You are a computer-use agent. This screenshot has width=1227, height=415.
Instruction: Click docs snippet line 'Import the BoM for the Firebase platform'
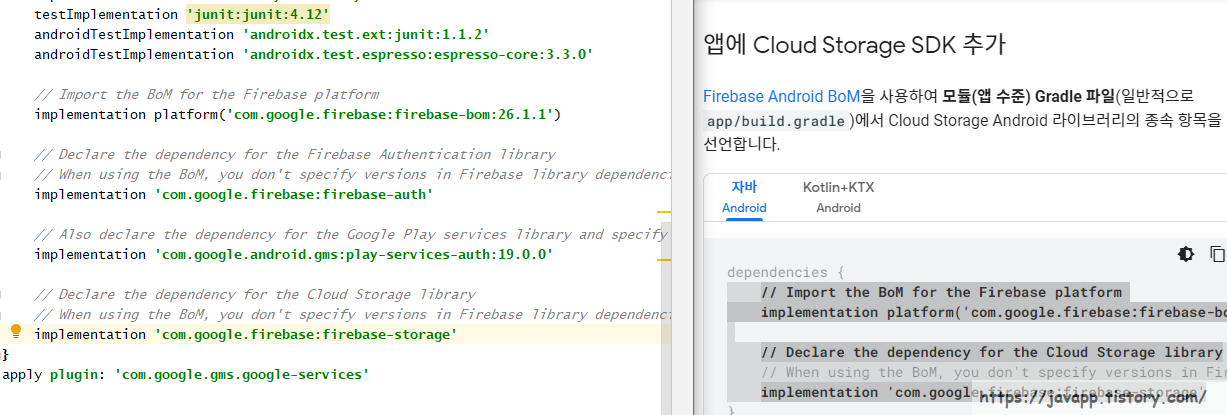[x=941, y=292]
